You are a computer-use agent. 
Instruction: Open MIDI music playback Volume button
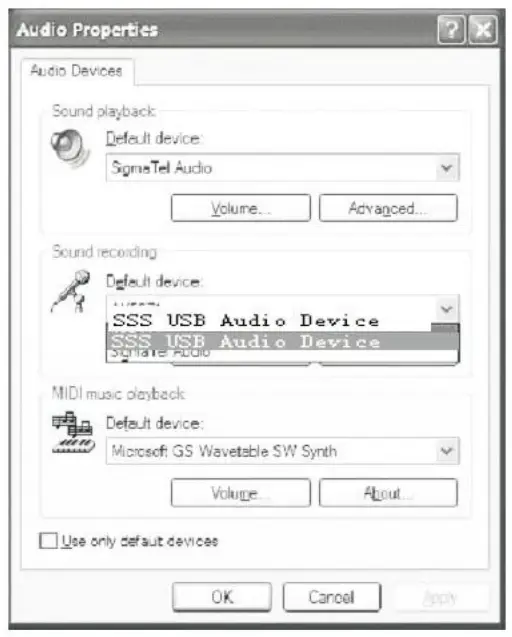241,493
